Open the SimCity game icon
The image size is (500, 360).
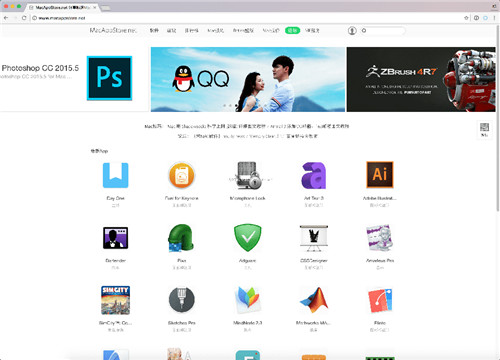pos(115,300)
